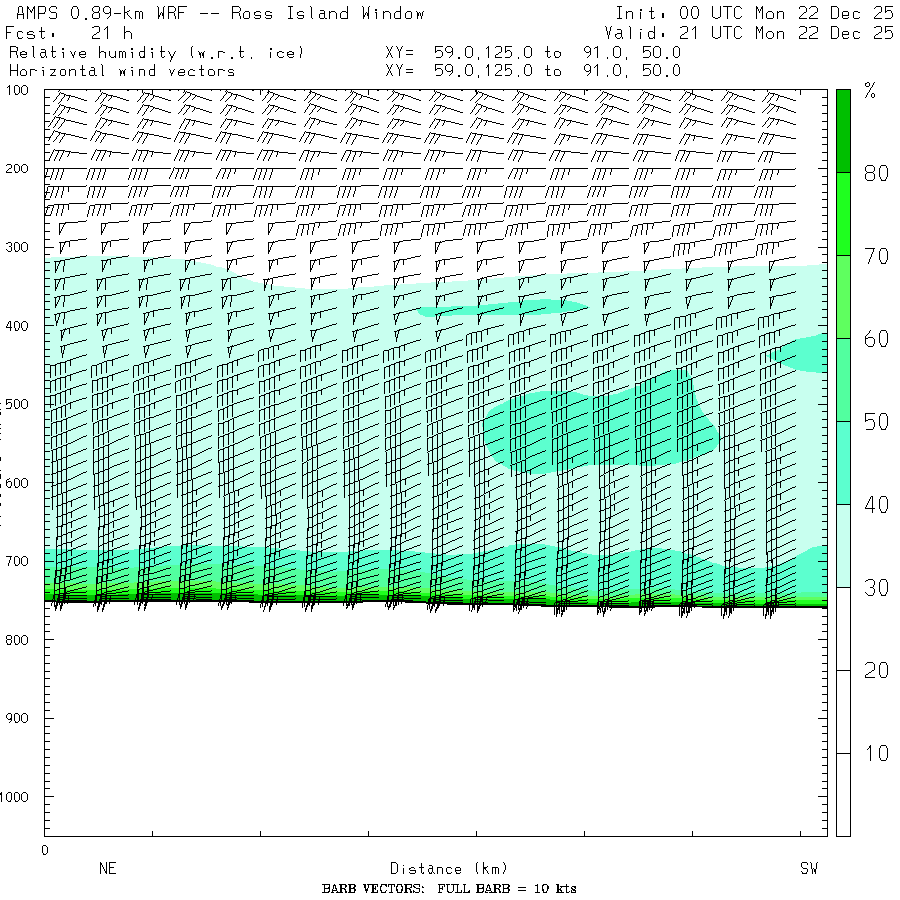
Task: Click the 'NE' cross-section endpoint label
Action: pos(108,868)
